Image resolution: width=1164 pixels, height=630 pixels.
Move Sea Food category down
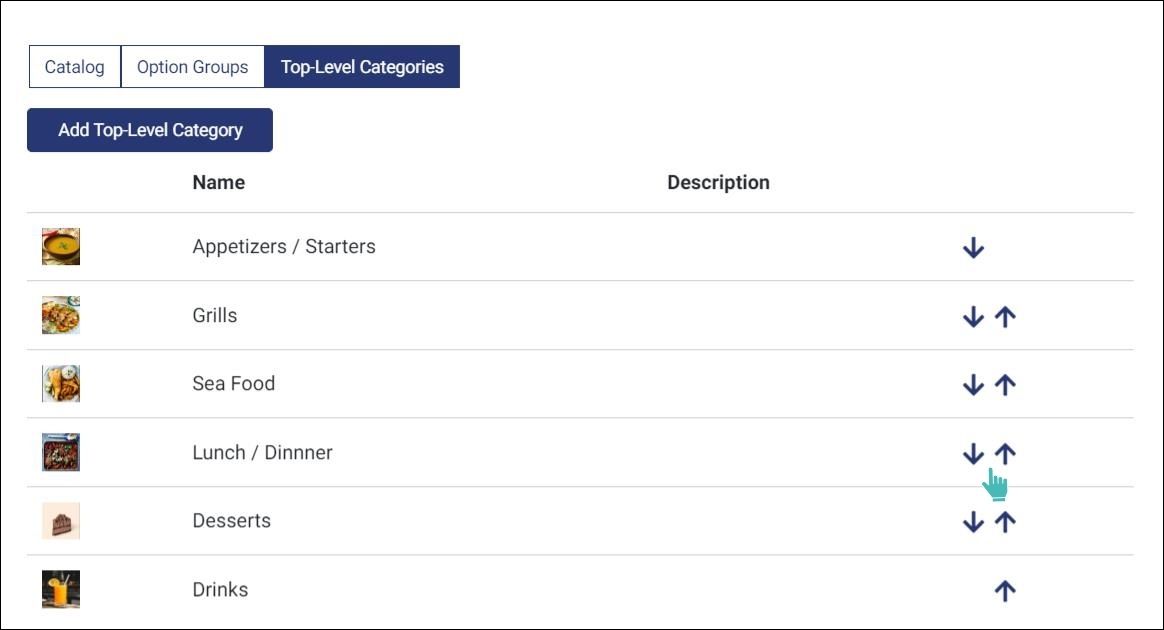[973, 385]
